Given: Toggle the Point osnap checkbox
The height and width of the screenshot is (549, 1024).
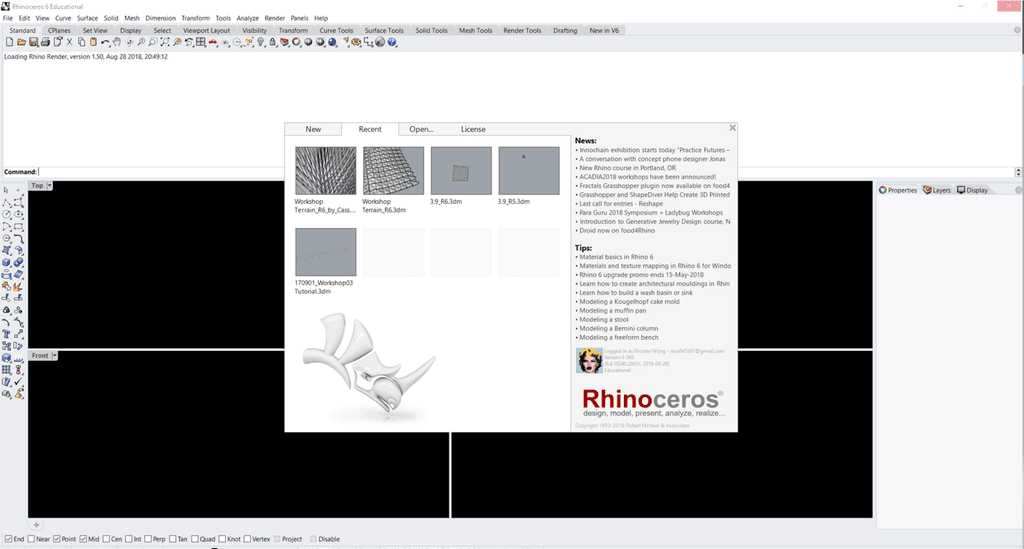Looking at the screenshot, I should pos(57,539).
